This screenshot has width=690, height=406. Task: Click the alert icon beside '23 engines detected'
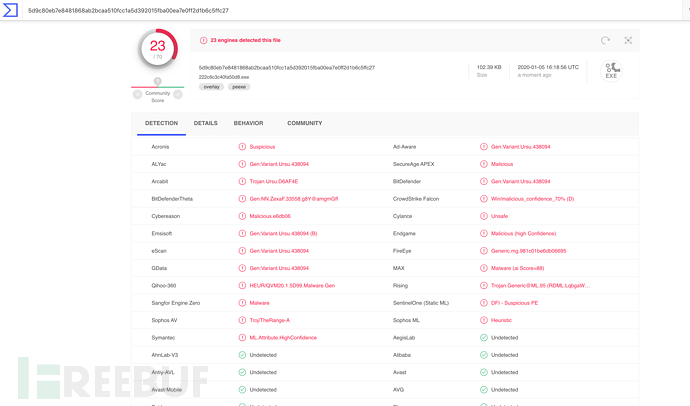coord(203,40)
